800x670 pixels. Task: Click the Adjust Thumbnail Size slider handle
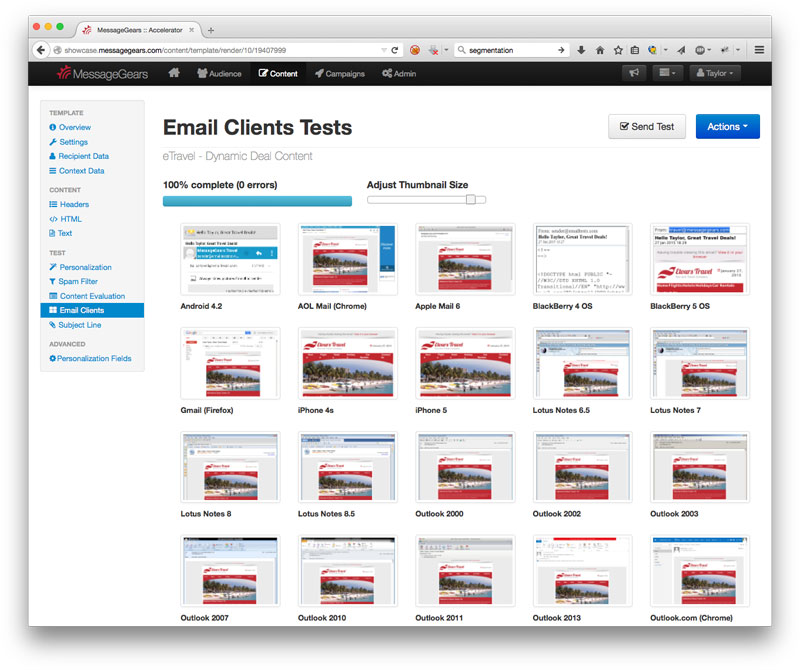[471, 200]
